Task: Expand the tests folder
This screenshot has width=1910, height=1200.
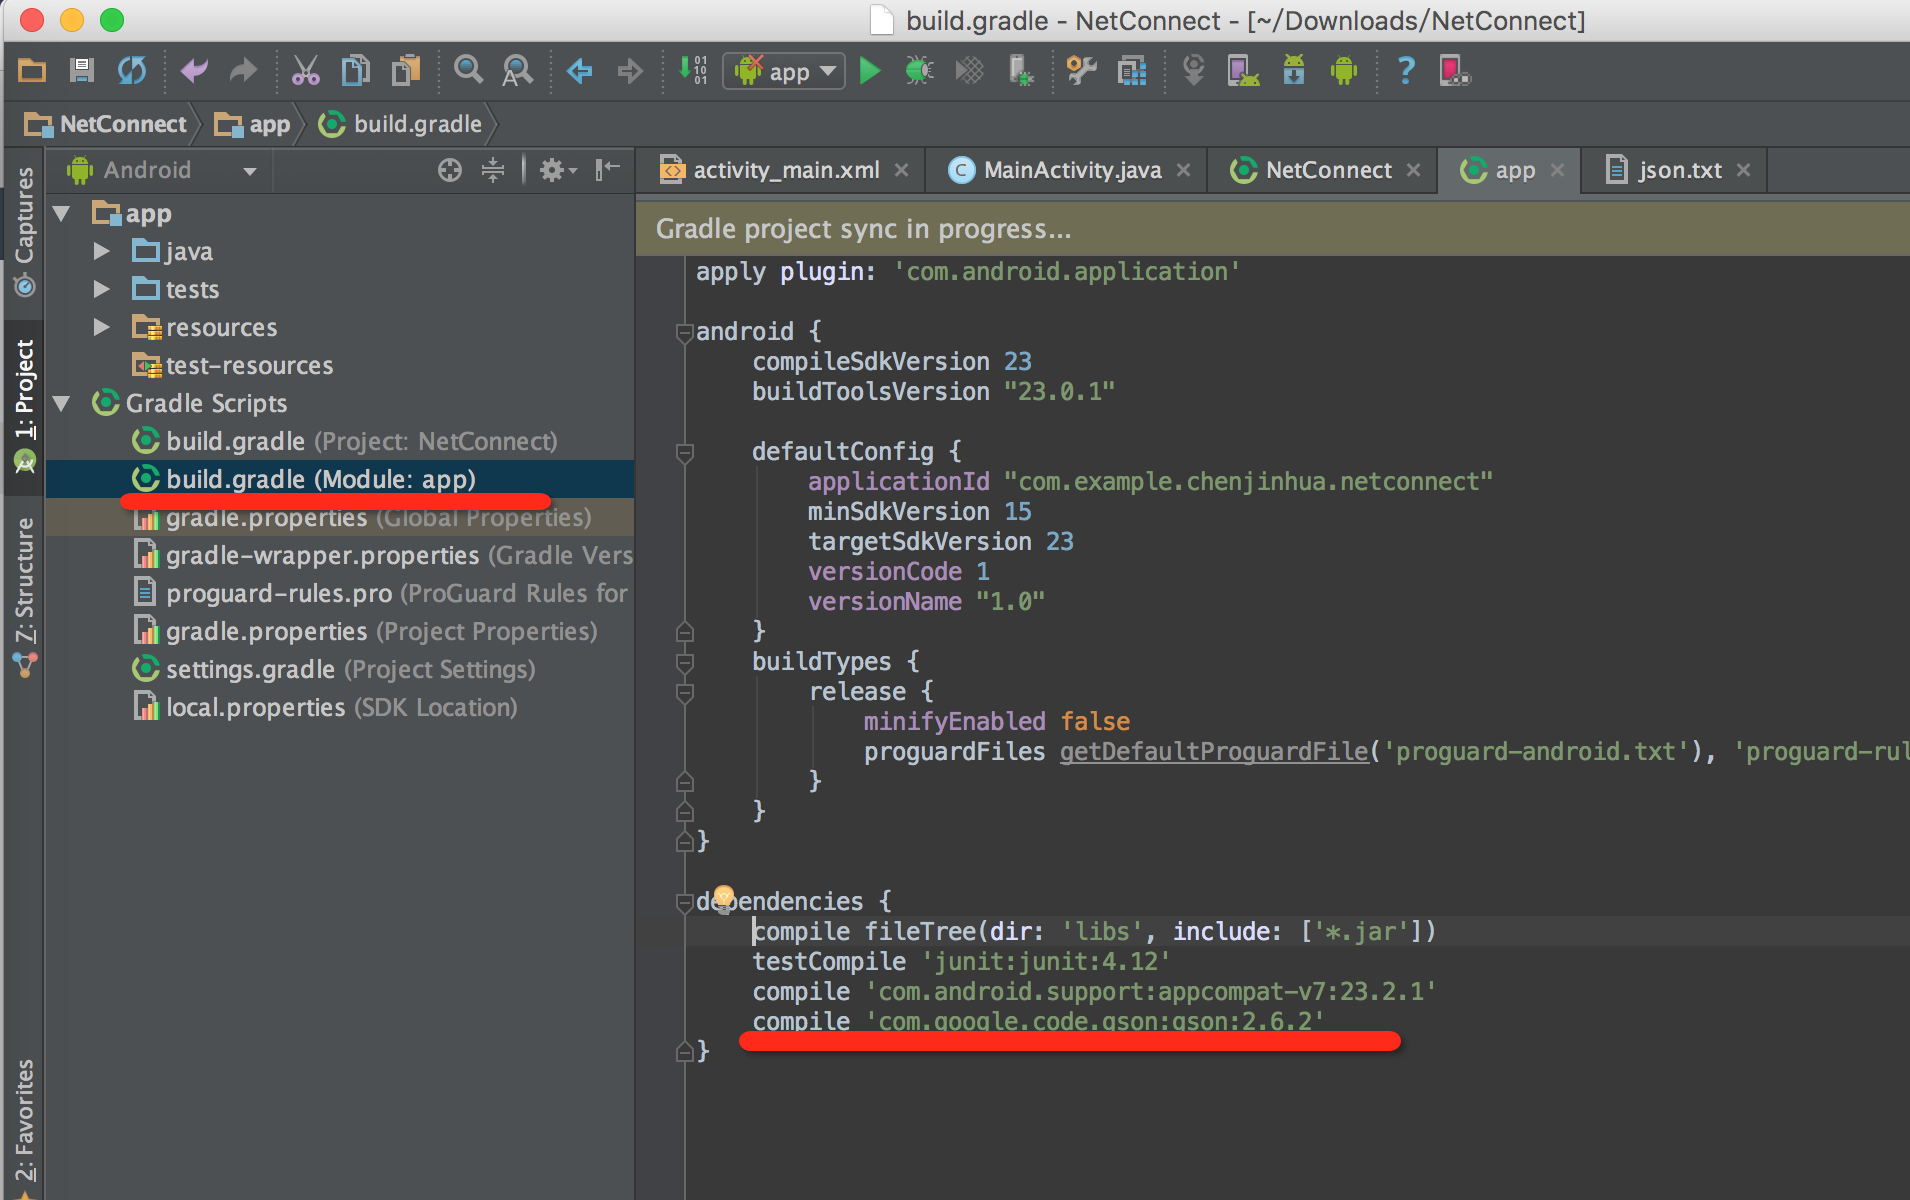Action: coord(101,289)
